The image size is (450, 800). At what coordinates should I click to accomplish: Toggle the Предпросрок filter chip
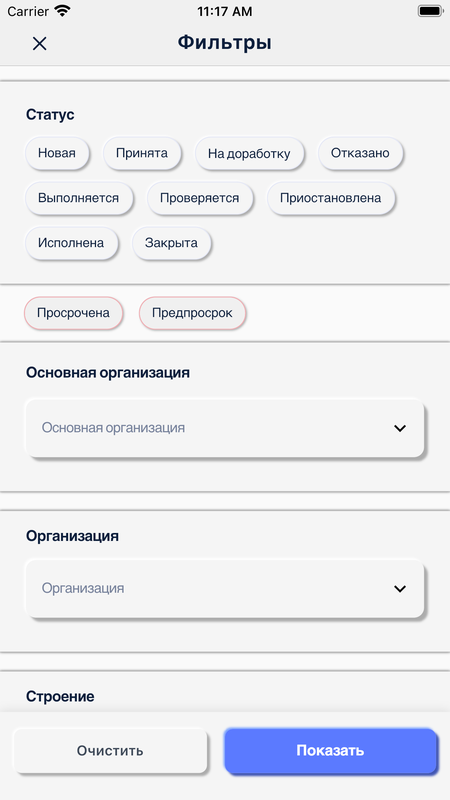192,313
